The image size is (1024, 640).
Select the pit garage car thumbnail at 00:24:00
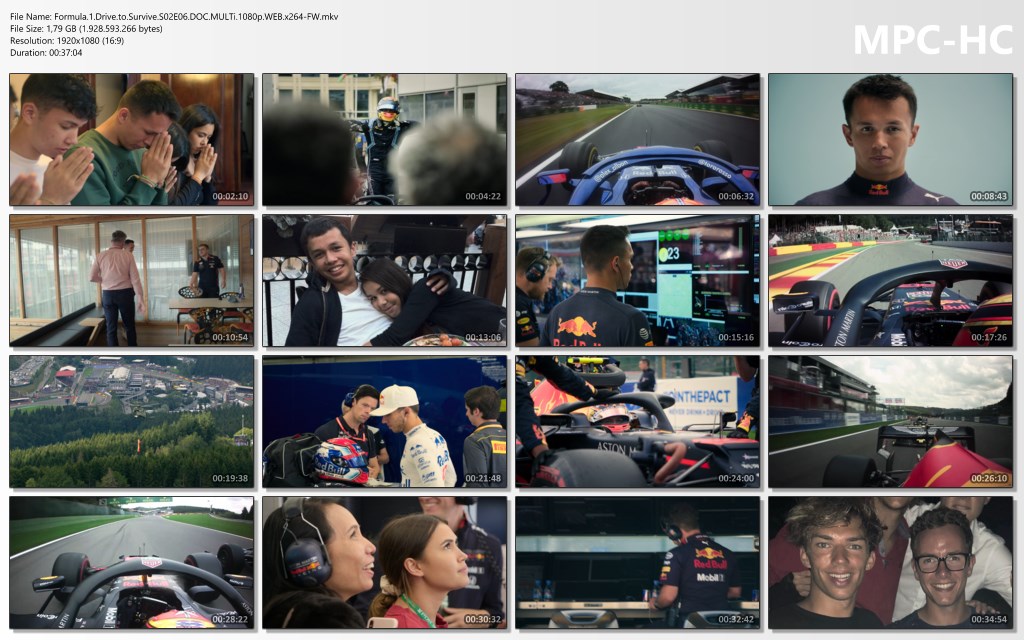click(638, 421)
